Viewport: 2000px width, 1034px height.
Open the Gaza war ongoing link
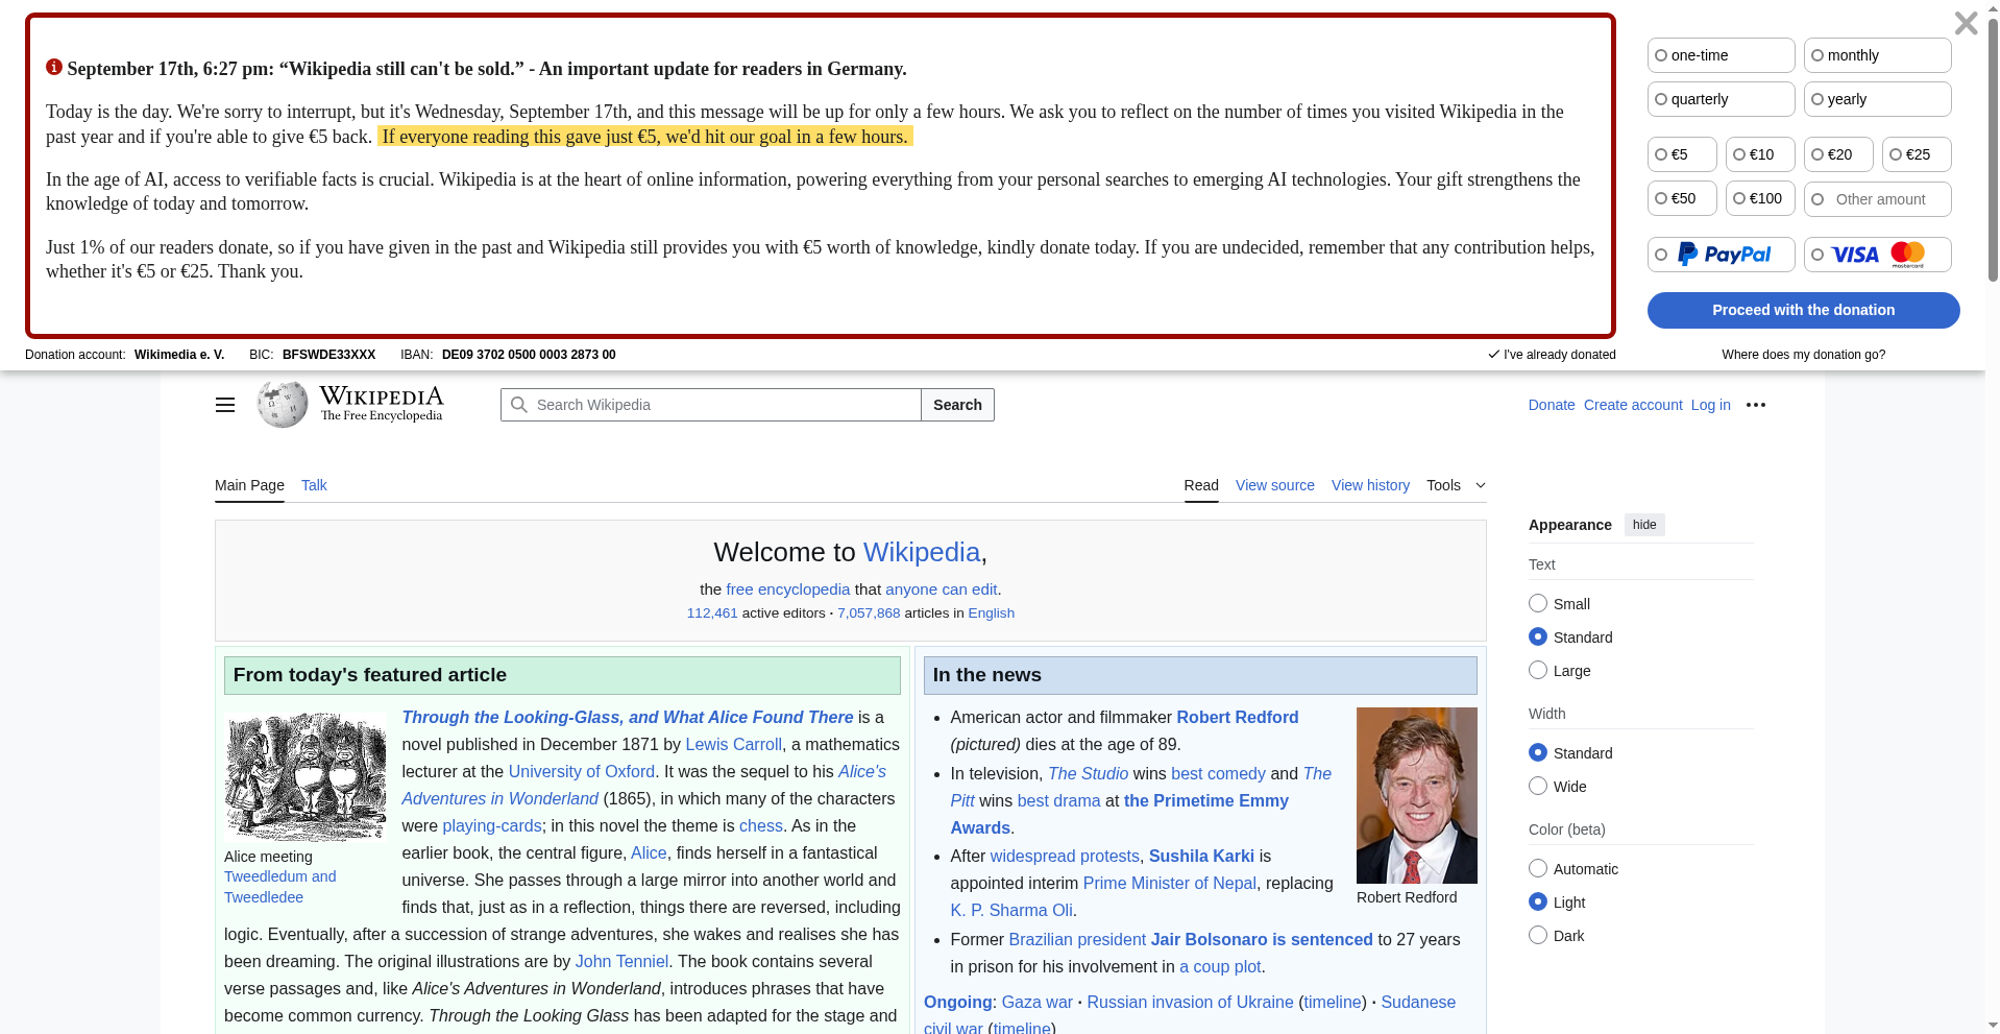[x=1037, y=1002]
